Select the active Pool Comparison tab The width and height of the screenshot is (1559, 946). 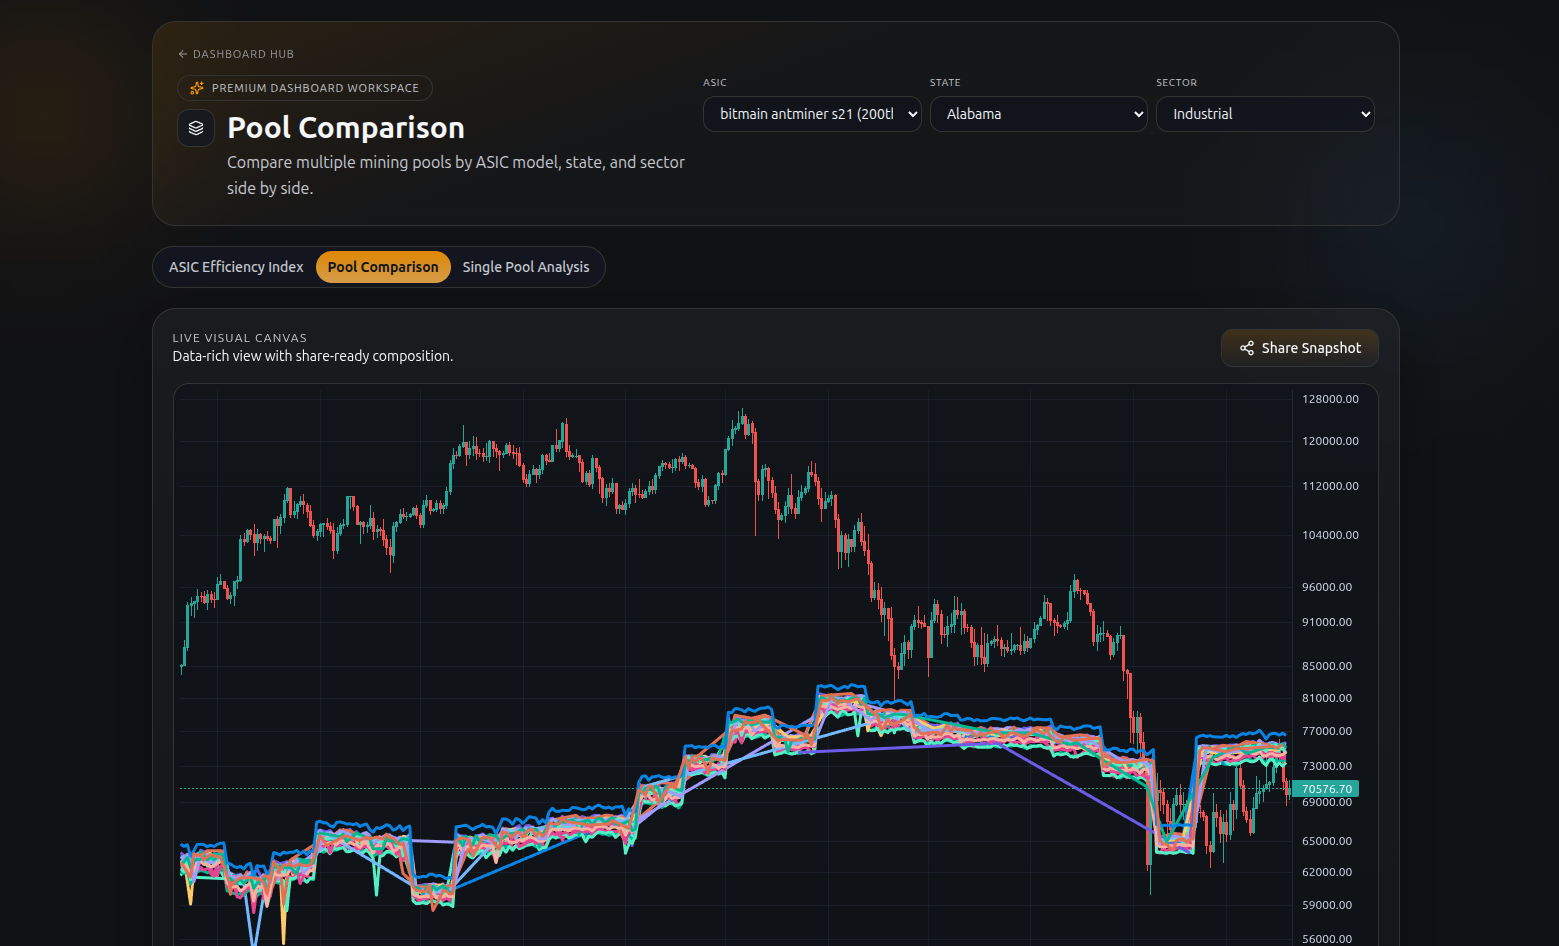click(383, 267)
